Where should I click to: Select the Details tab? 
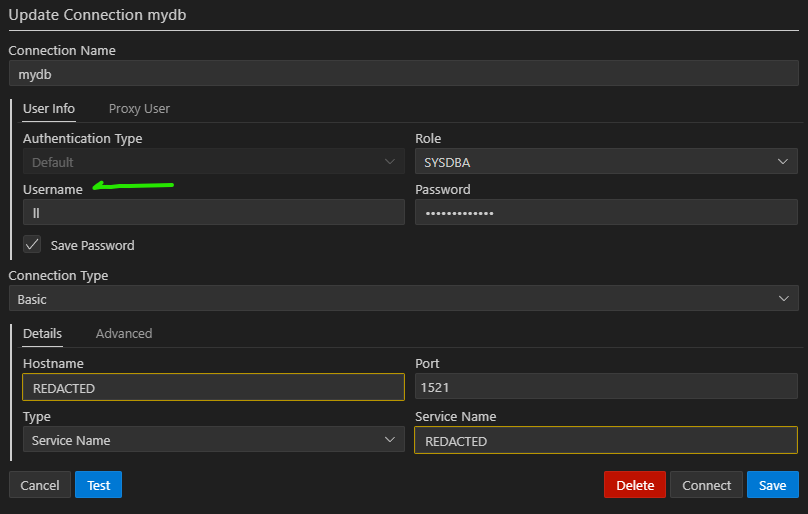42,334
